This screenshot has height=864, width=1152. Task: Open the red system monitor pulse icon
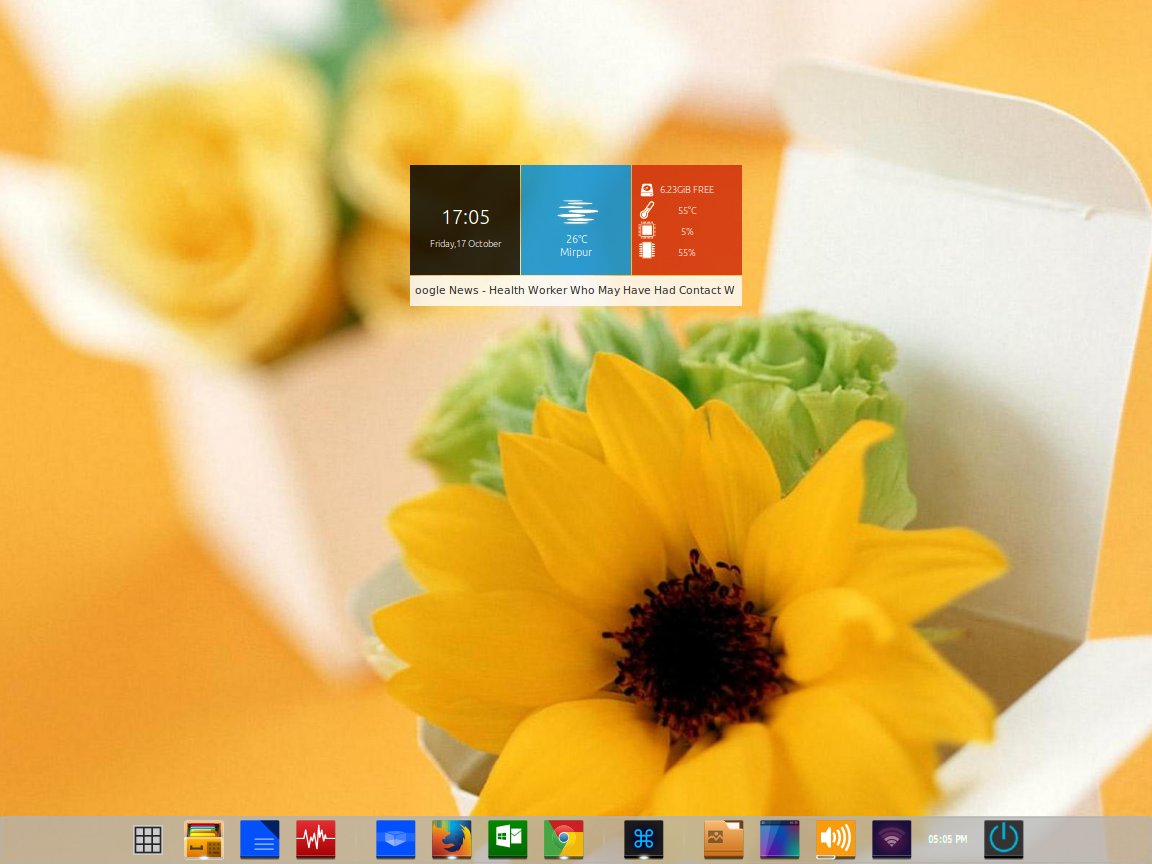[x=316, y=839]
